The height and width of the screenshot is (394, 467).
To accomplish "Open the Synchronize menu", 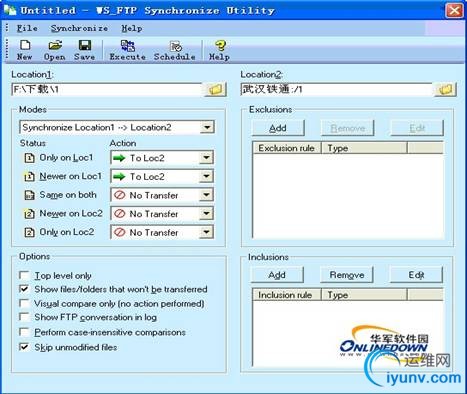I will (79, 28).
